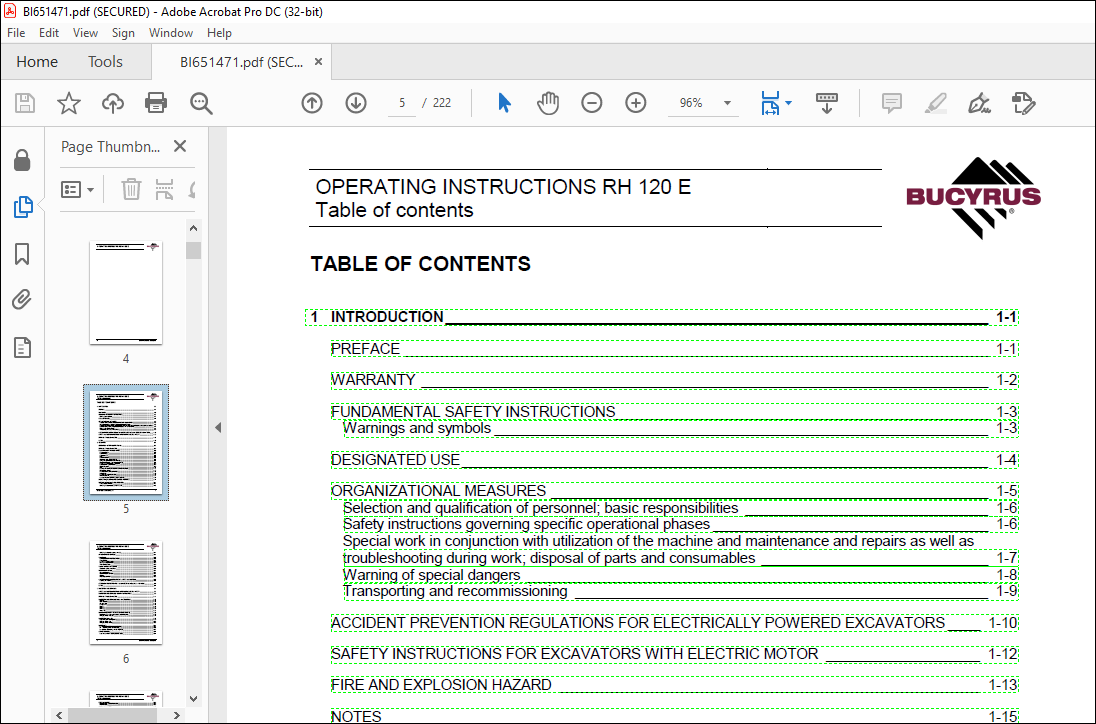Click the page number input field

point(402,103)
